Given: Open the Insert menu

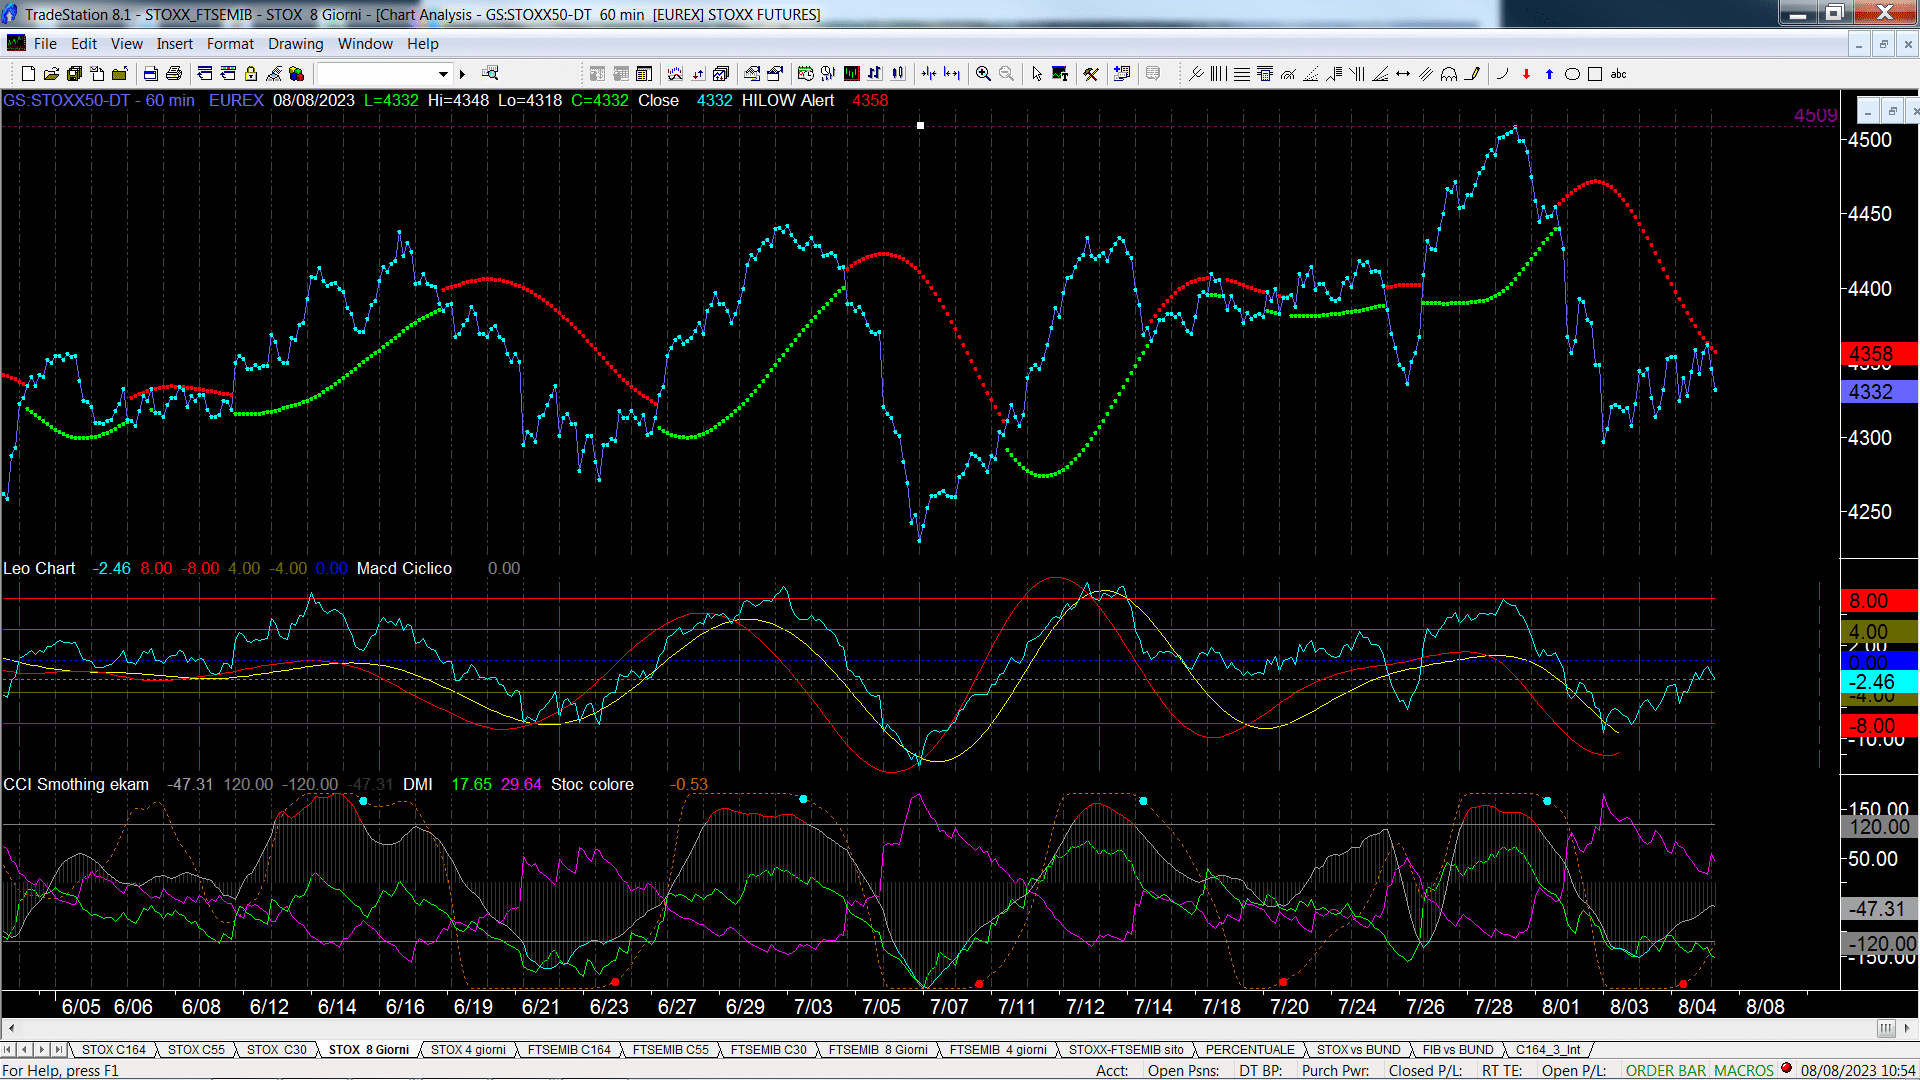Looking at the screenshot, I should 174,44.
